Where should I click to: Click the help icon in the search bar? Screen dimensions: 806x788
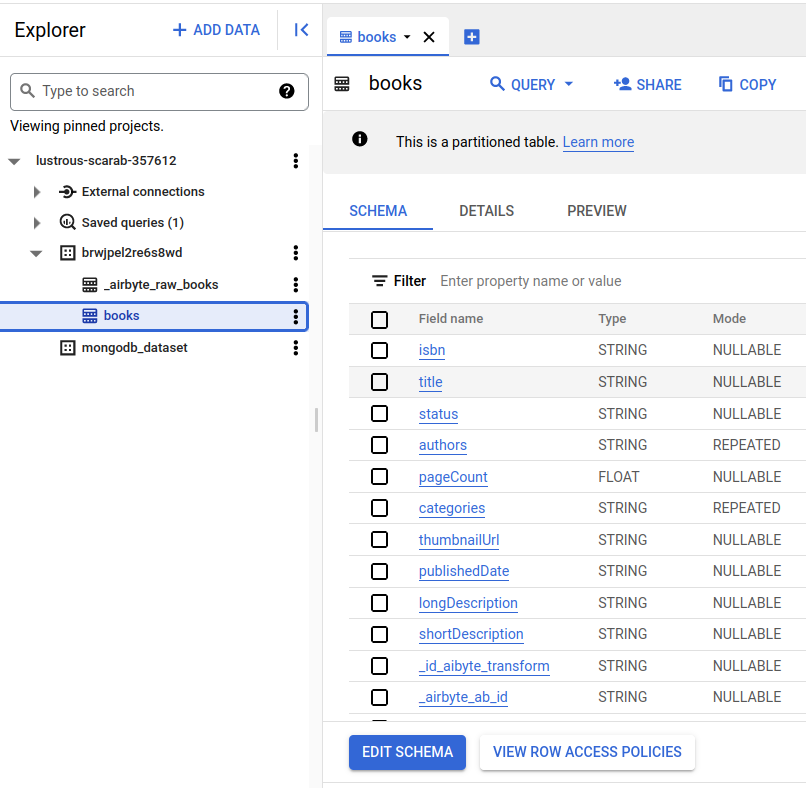point(287,91)
